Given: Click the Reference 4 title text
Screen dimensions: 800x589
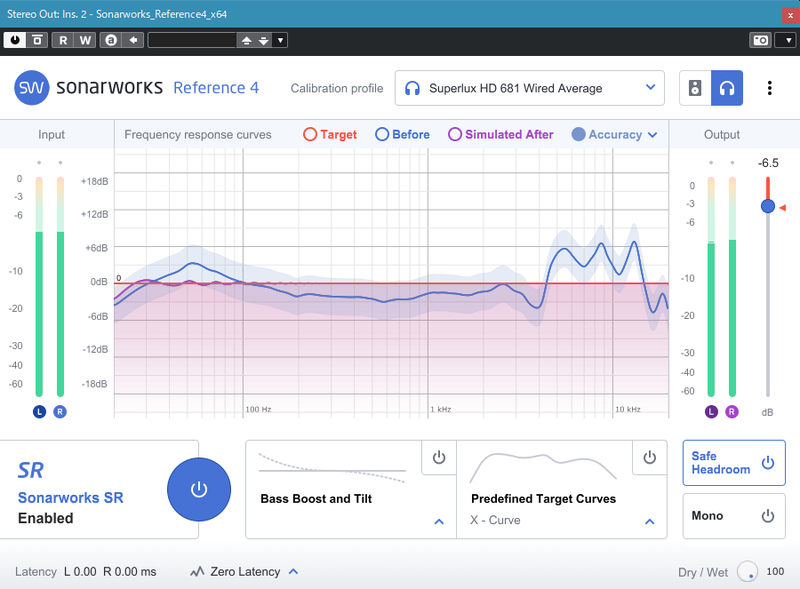Looking at the screenshot, I should pyautogui.click(x=216, y=88).
